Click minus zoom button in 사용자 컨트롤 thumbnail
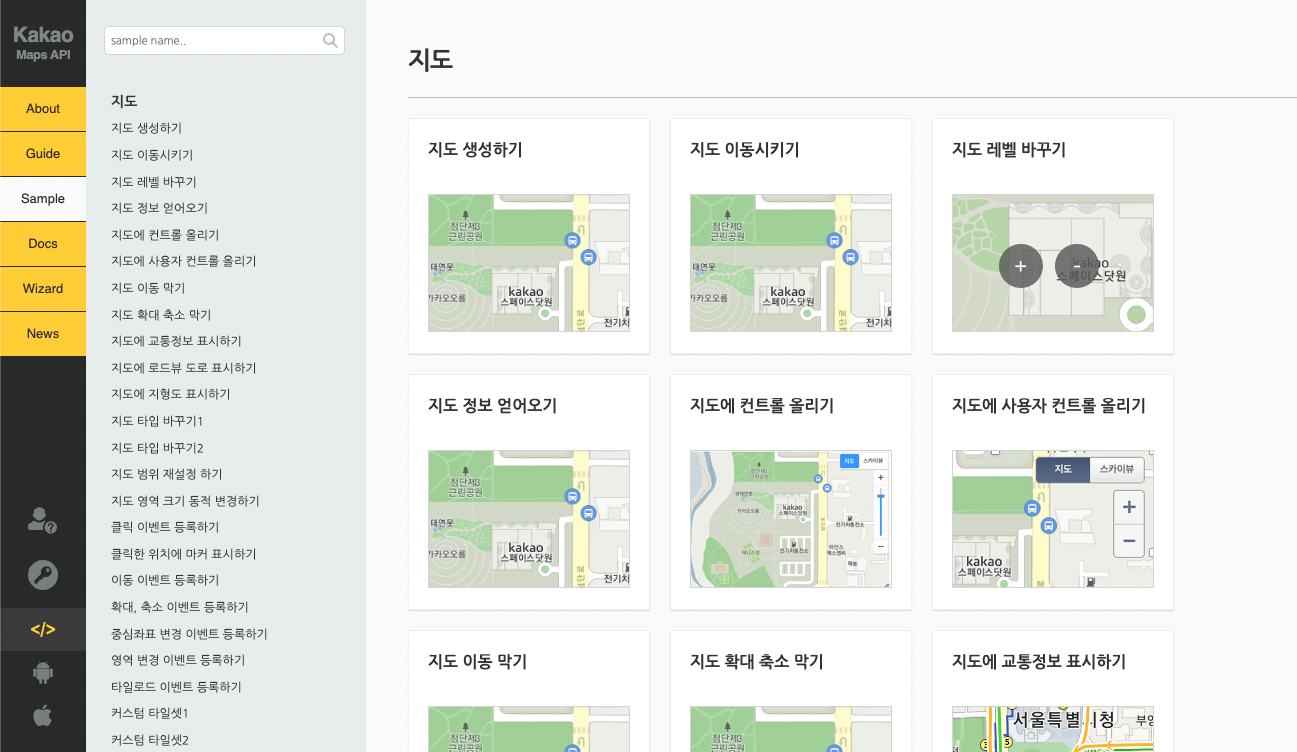 (1129, 541)
